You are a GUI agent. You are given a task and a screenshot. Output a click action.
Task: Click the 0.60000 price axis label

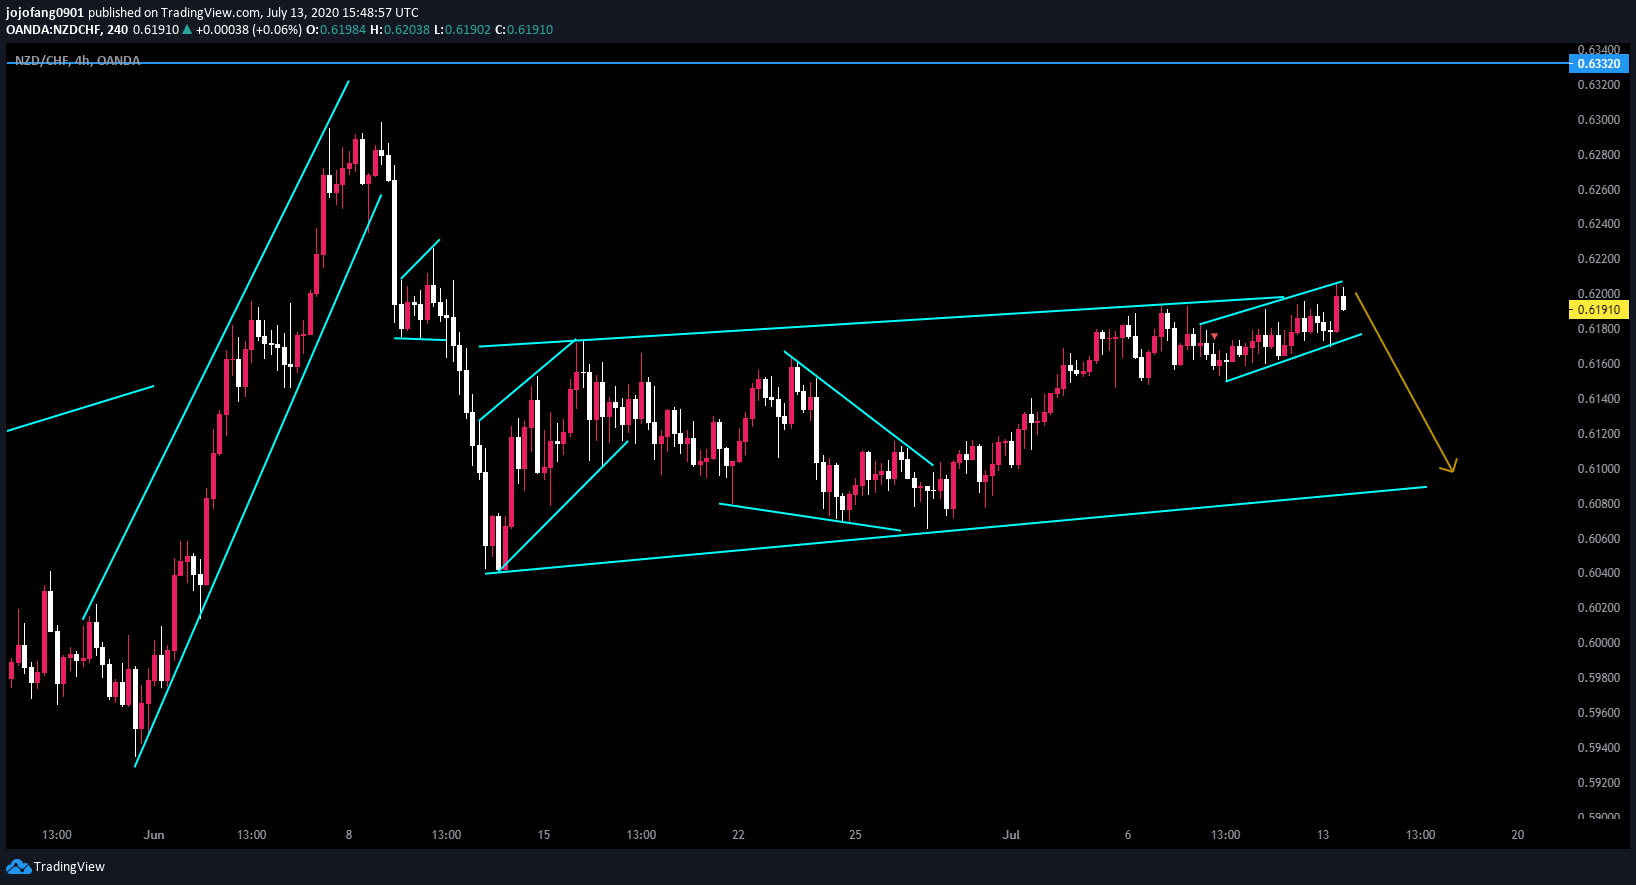(x=1598, y=643)
